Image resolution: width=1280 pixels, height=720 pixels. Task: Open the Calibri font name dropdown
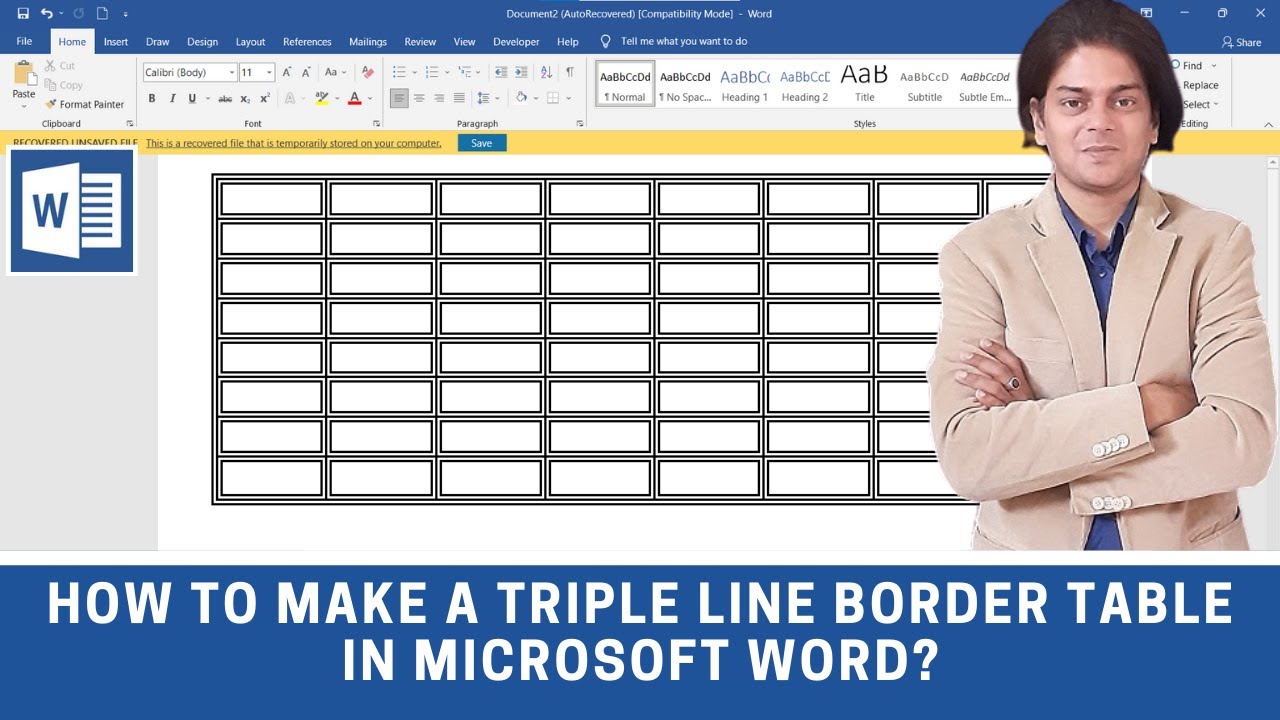coord(232,72)
